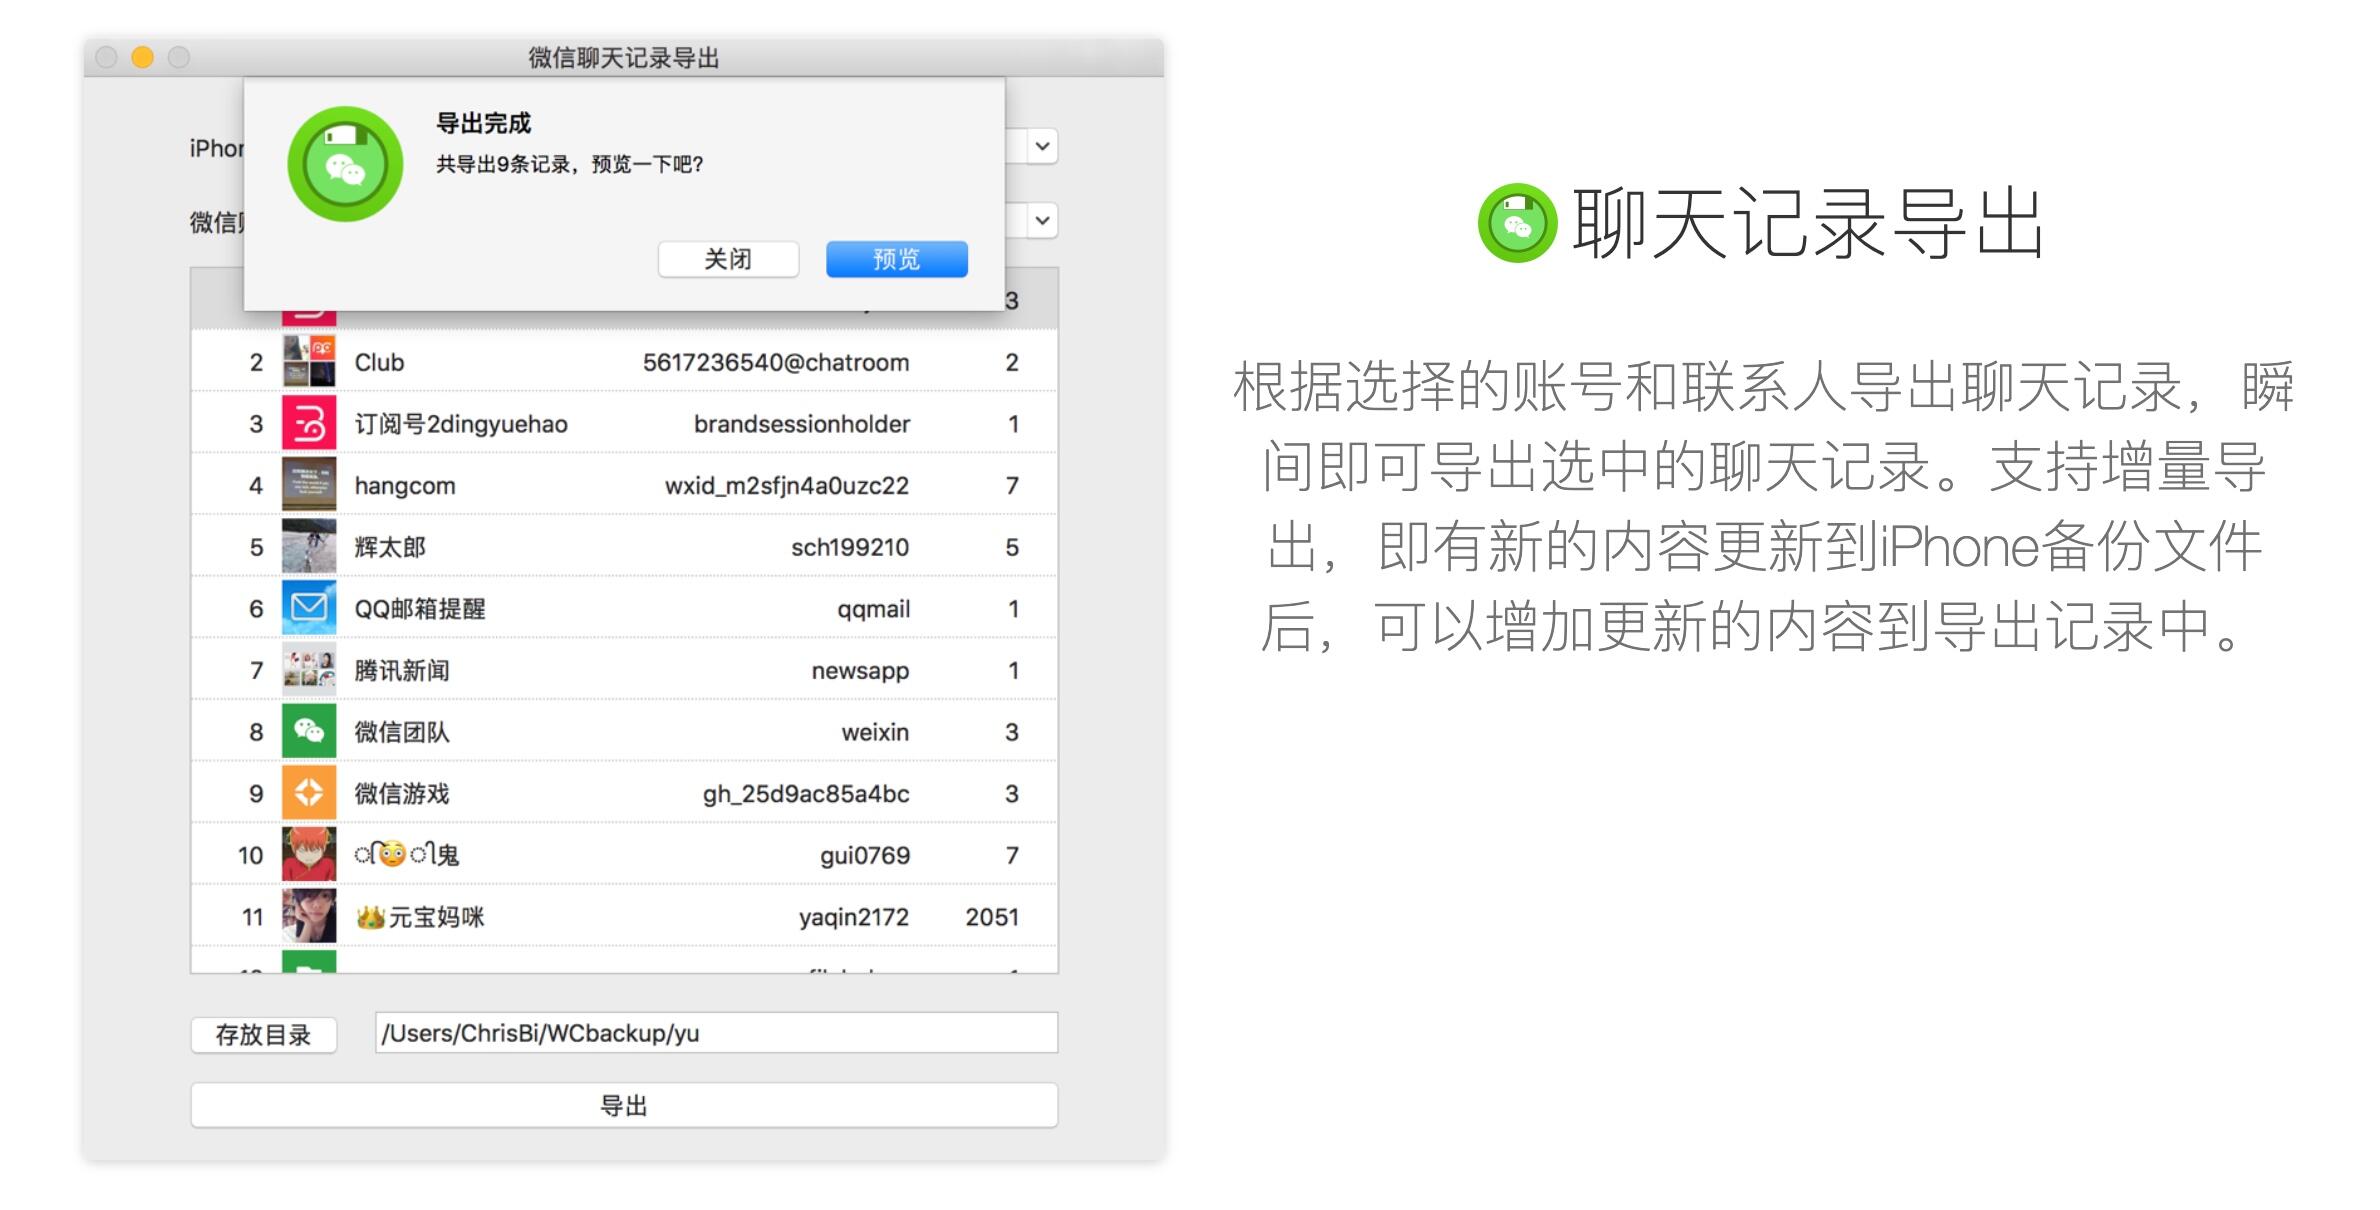Focus the /Users/ChrisBi/WCbackup/yu path field
Image resolution: width=2380 pixels, height=1210 pixels.
(716, 1033)
